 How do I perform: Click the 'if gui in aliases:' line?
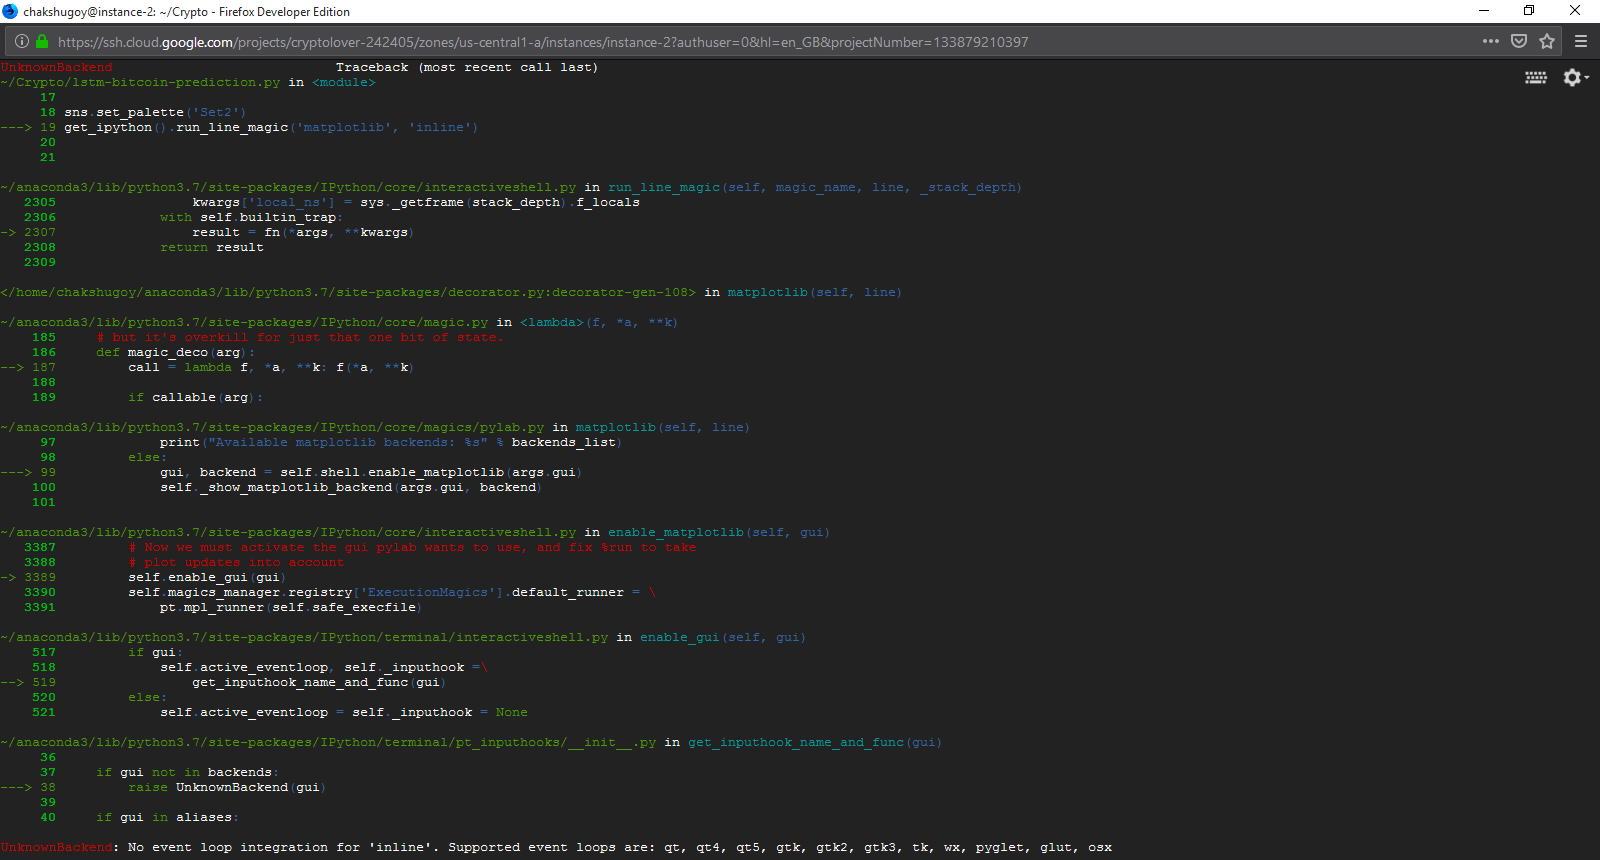pyautogui.click(x=166, y=817)
